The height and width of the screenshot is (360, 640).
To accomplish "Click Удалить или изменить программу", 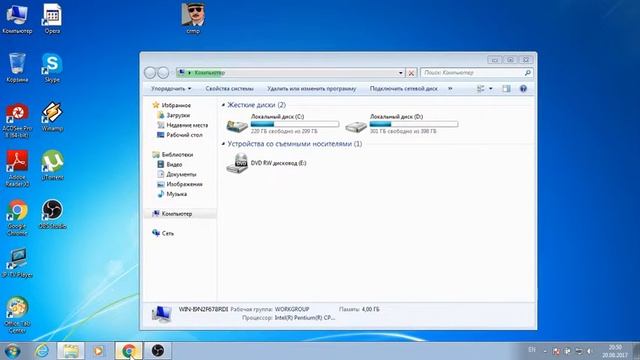I will pyautogui.click(x=311, y=89).
